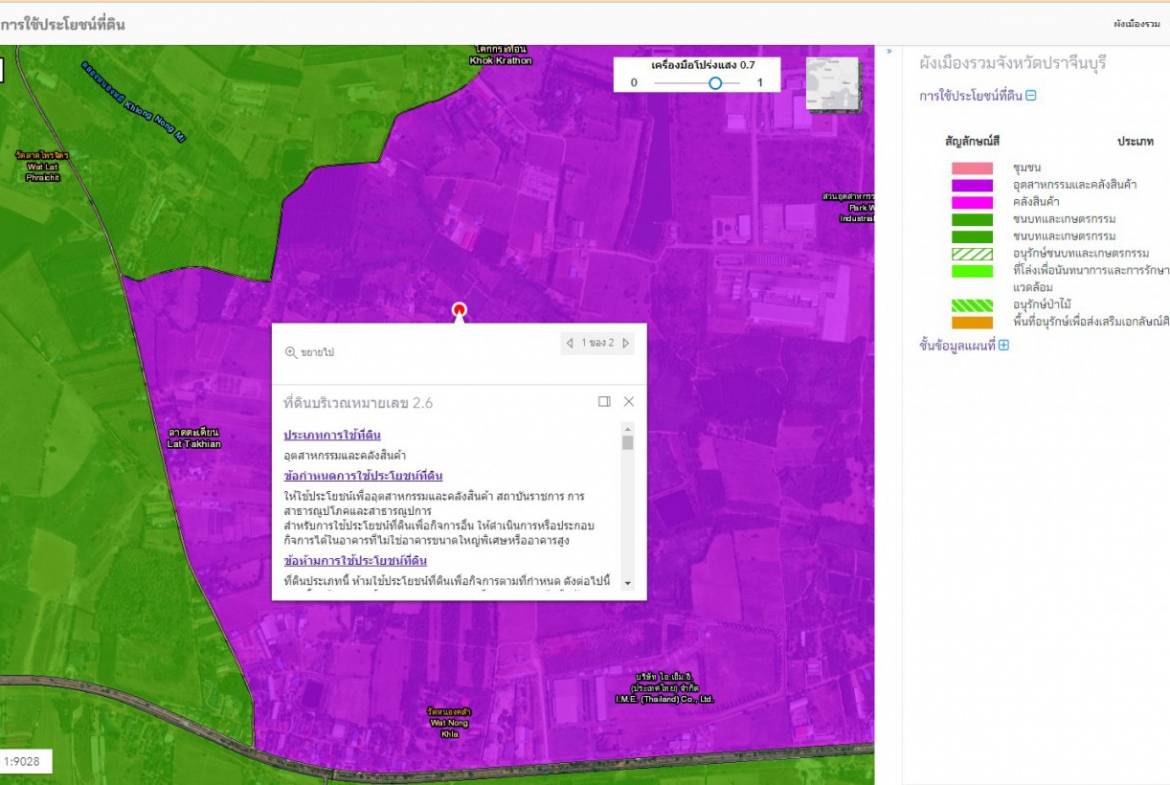Select the orange พื้นที่อนุรักษ์ legend swatch

972,322
